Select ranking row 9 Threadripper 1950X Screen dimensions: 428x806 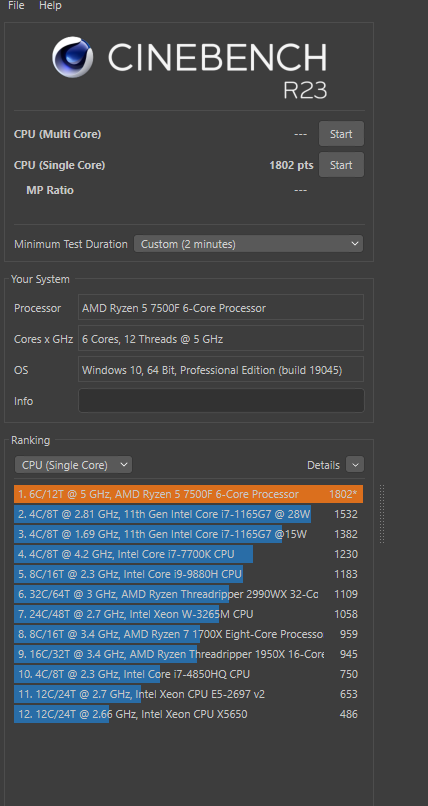pyautogui.click(x=189, y=654)
